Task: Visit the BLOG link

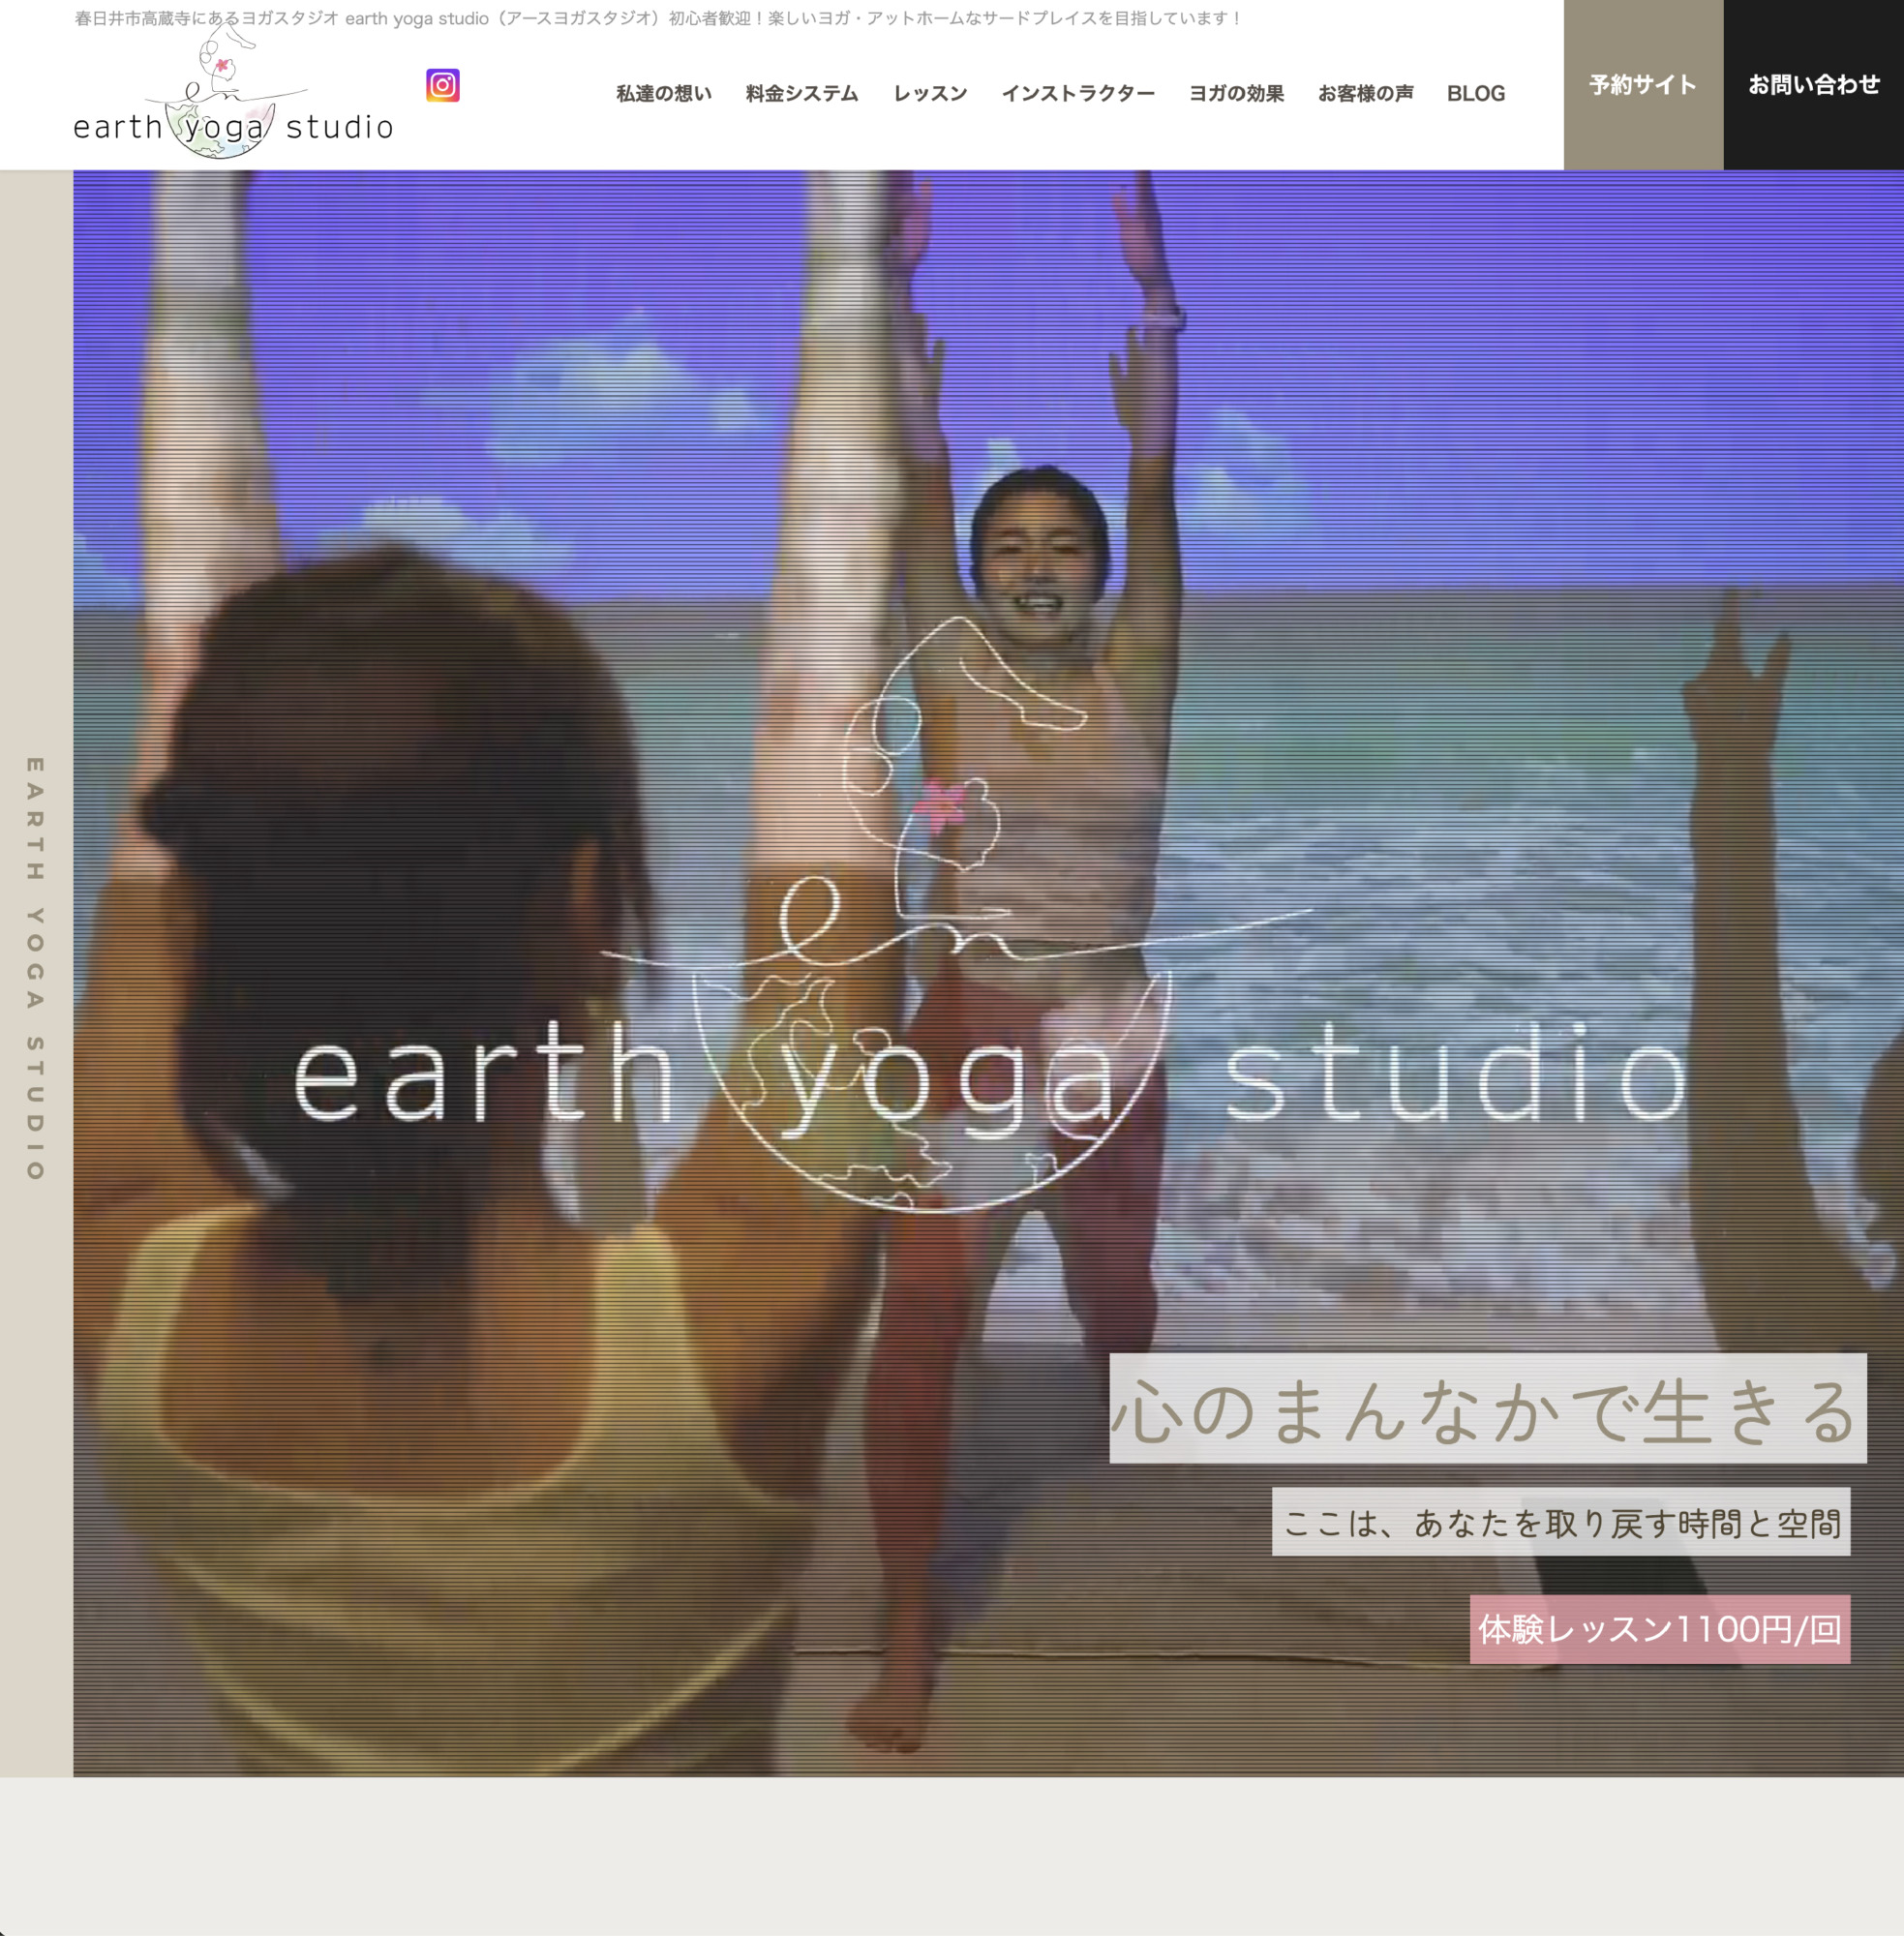Action: 1475,94
